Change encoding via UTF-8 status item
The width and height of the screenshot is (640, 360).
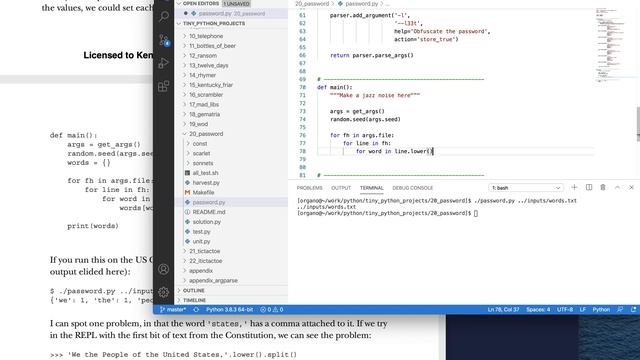point(565,310)
